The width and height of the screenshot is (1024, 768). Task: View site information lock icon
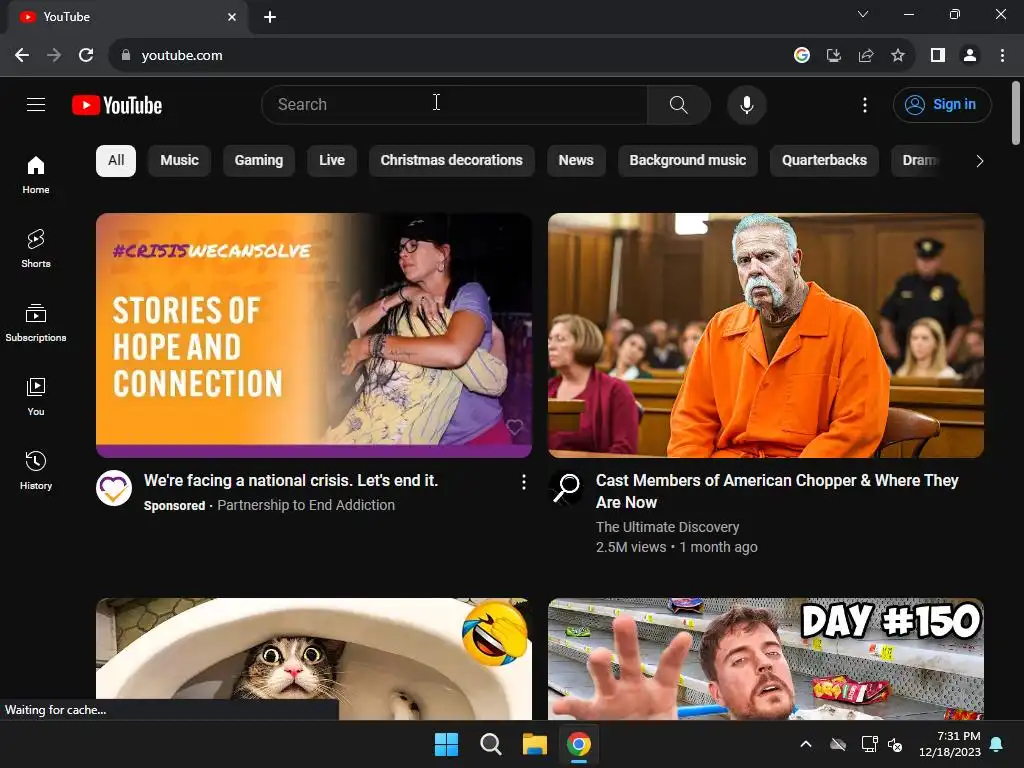(x=126, y=56)
